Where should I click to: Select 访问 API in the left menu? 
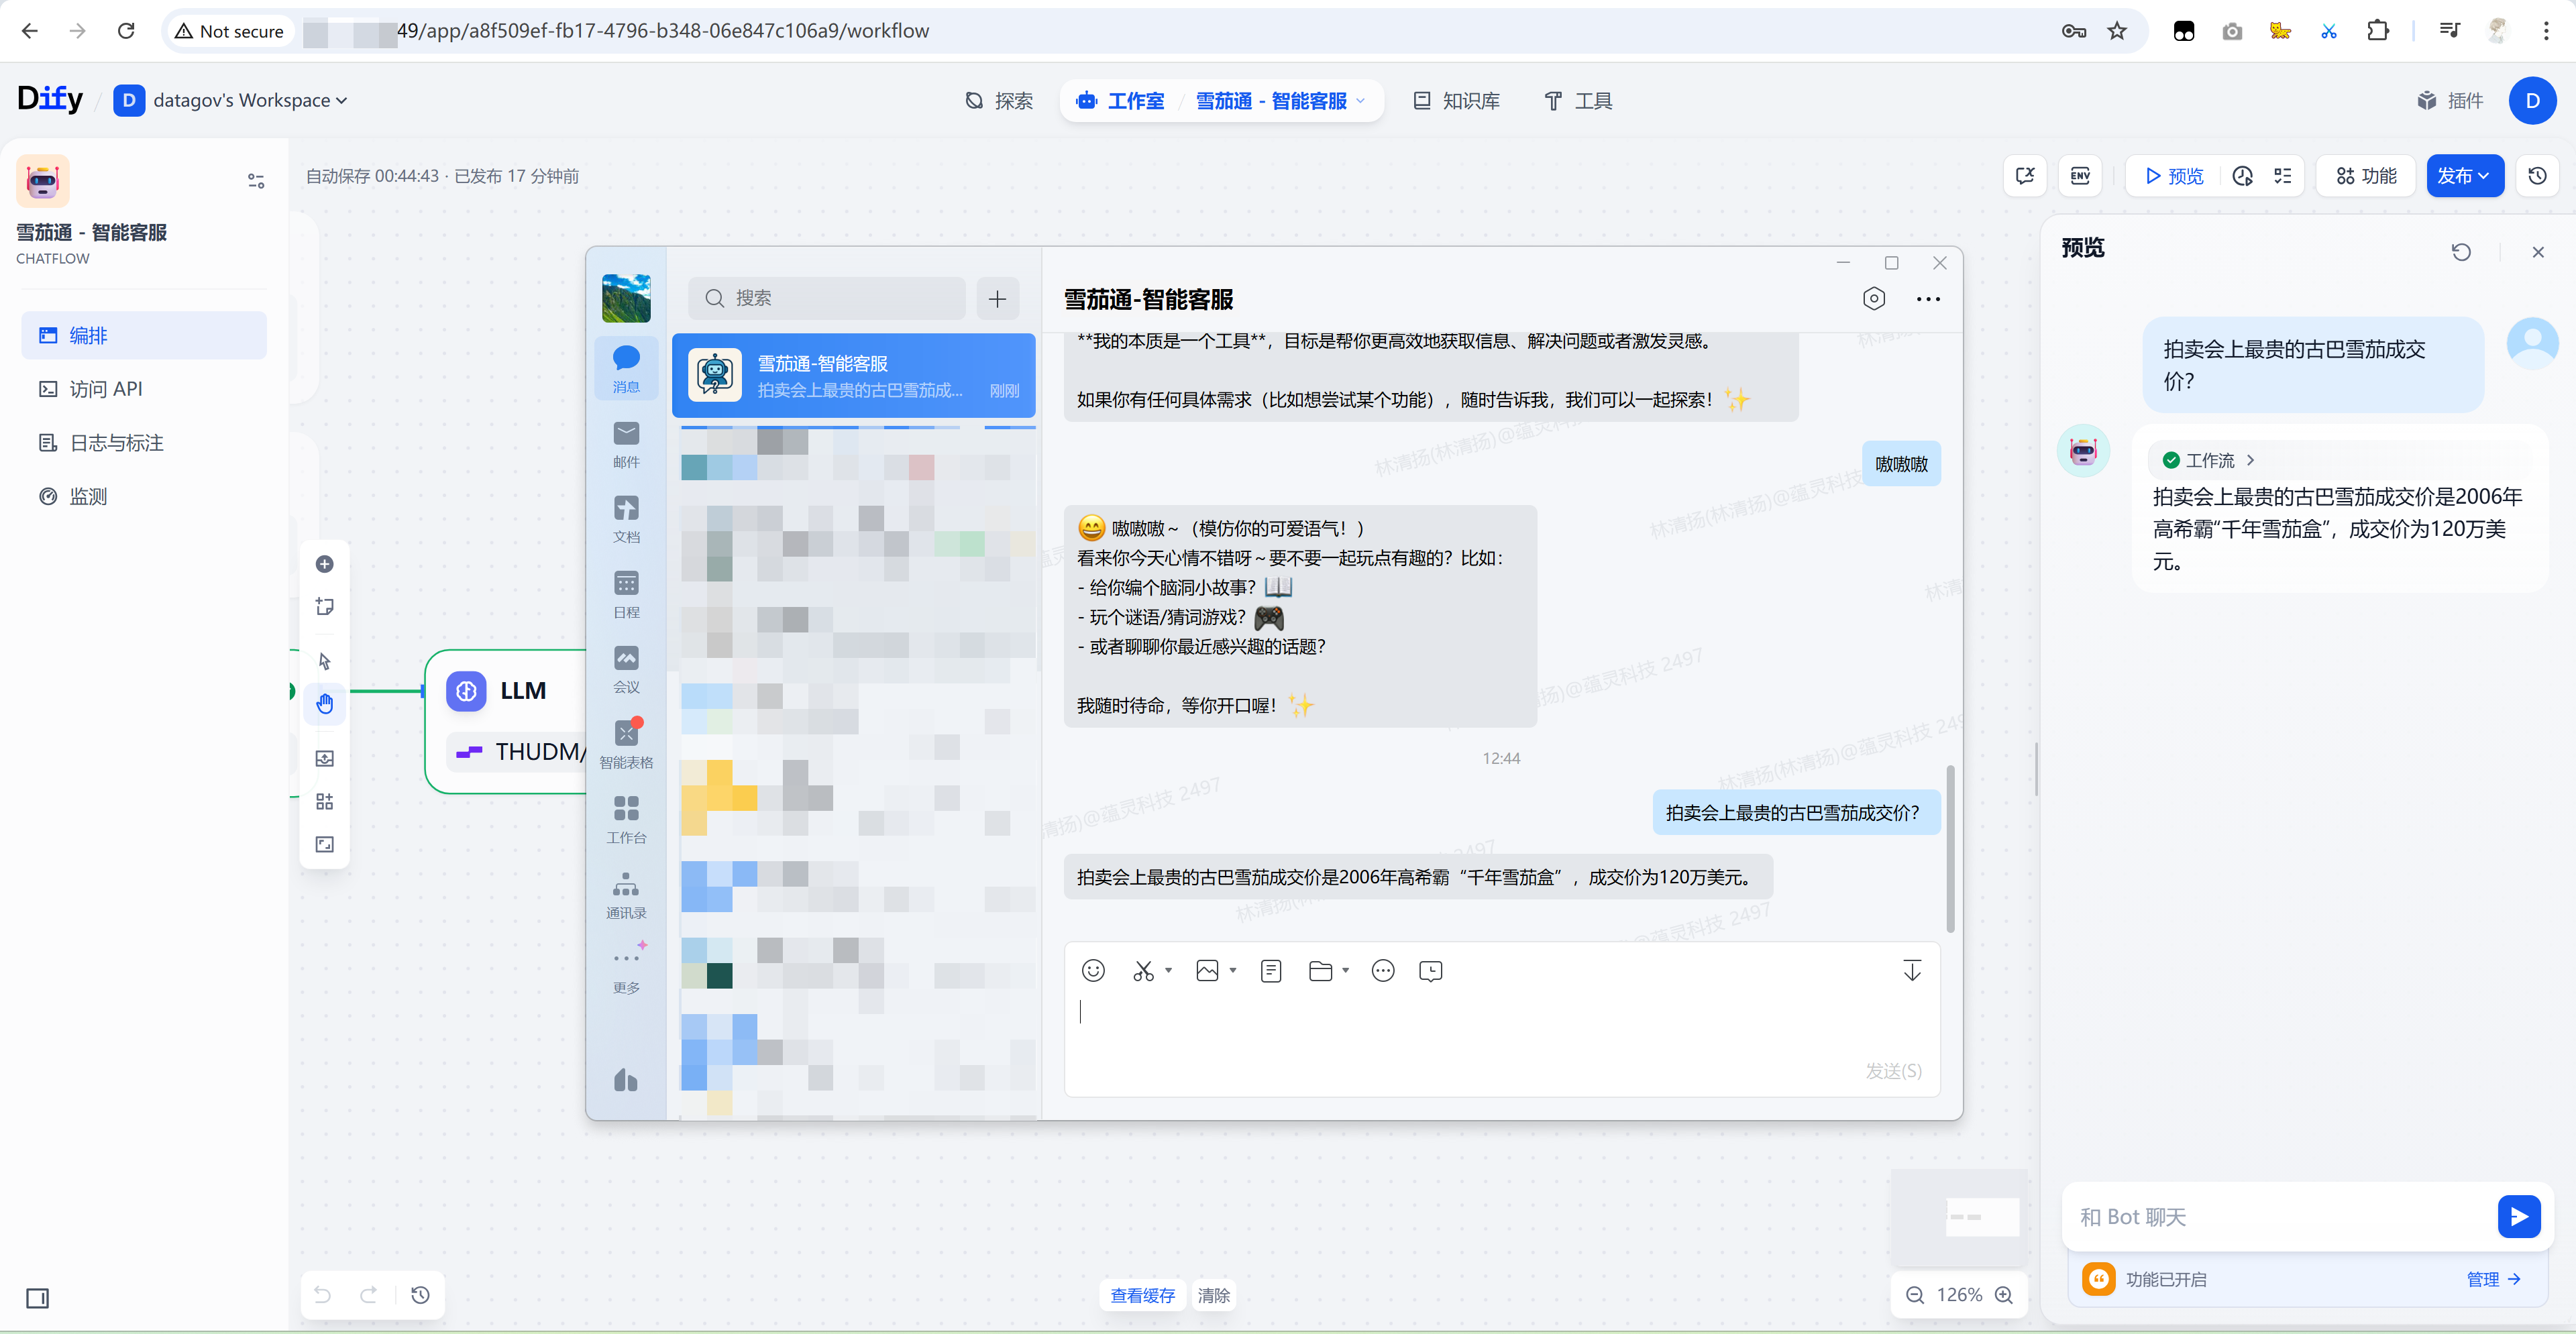point(144,389)
